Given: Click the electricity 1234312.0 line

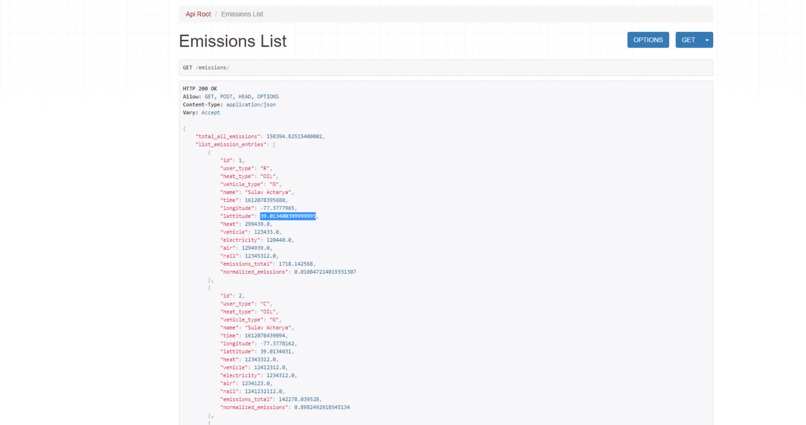Looking at the screenshot, I should (259, 376).
